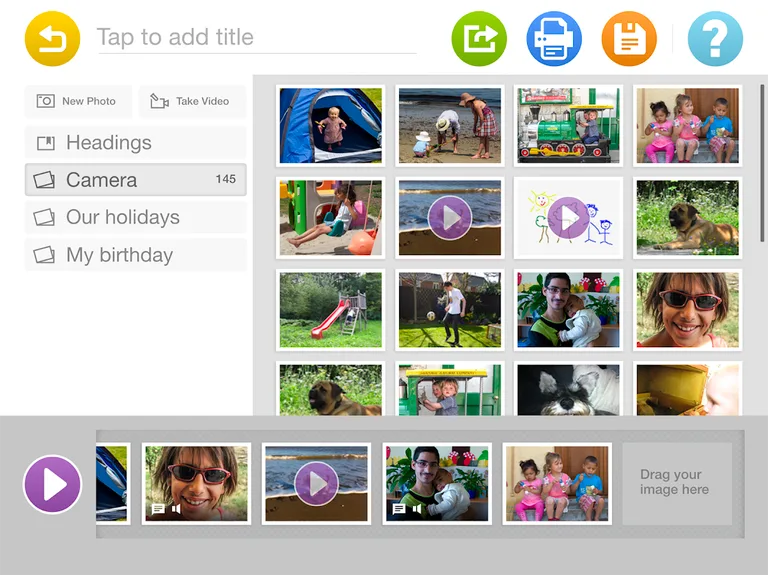The width and height of the screenshot is (768, 575).
Task: Click caption icon on sunglasses girl timeline photo
Action: coord(158,509)
